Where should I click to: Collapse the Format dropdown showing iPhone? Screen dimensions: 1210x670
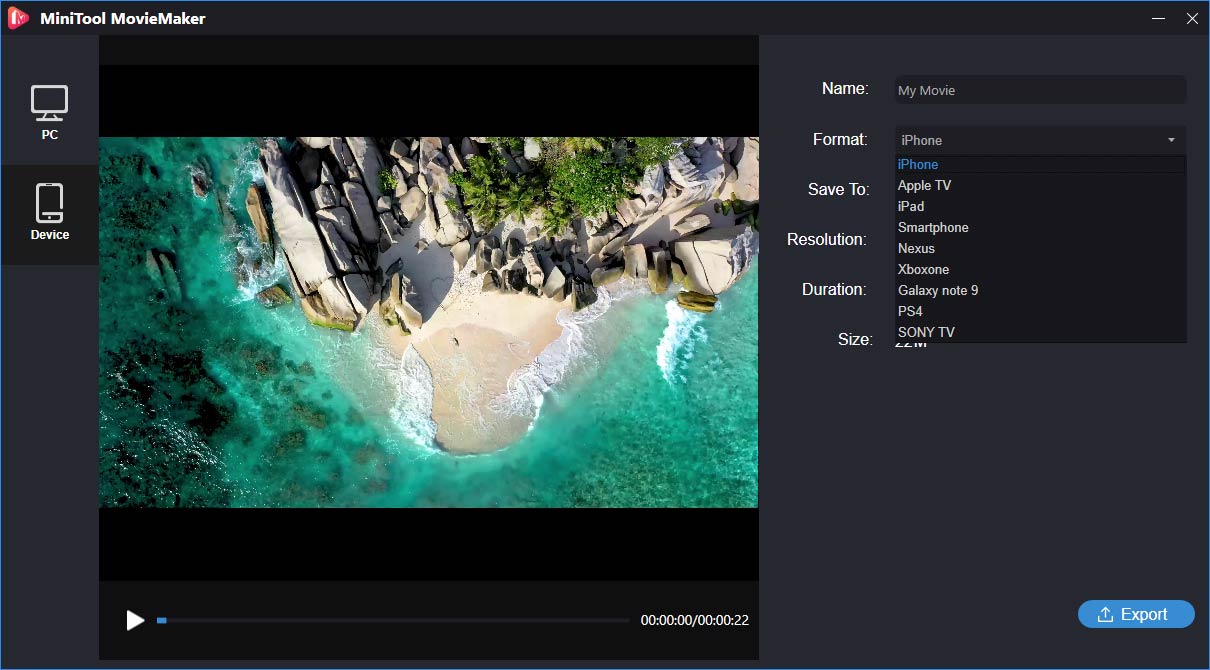point(1038,140)
